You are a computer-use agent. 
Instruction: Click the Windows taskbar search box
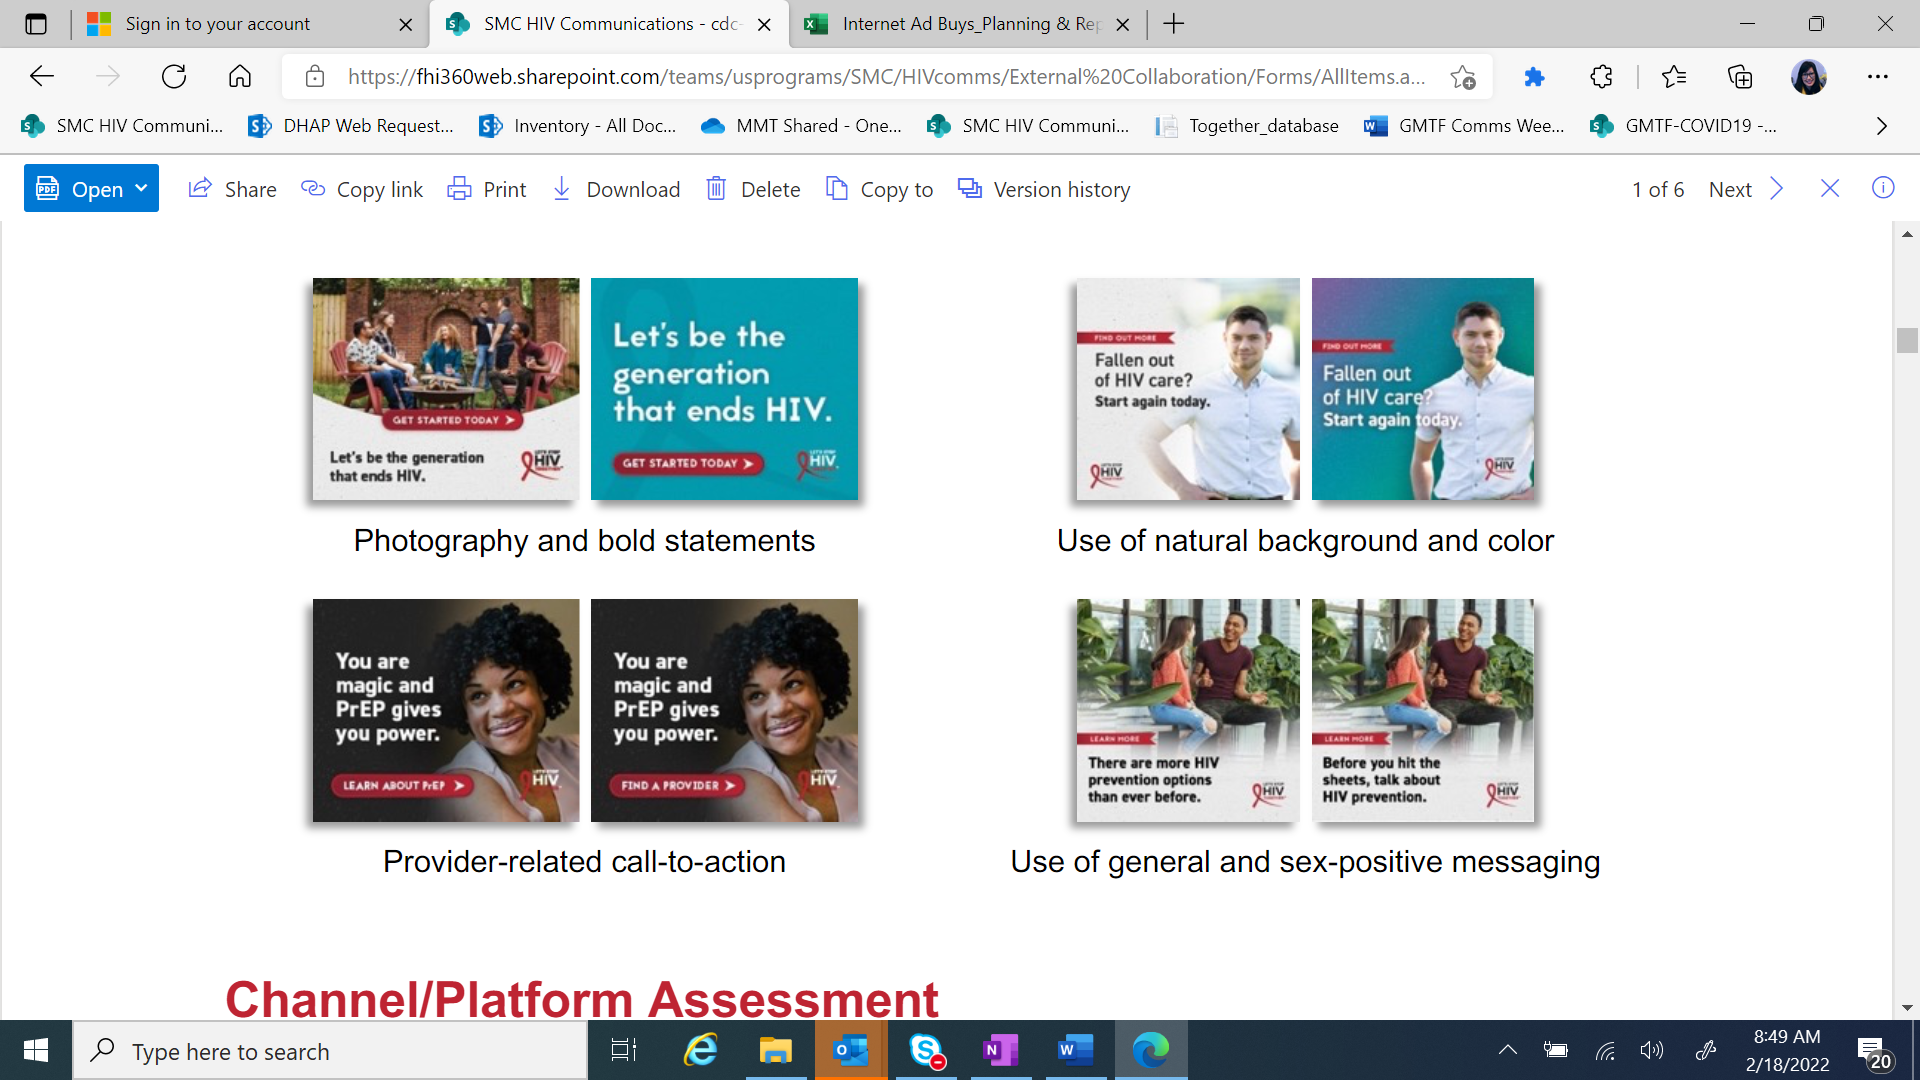click(x=330, y=1051)
